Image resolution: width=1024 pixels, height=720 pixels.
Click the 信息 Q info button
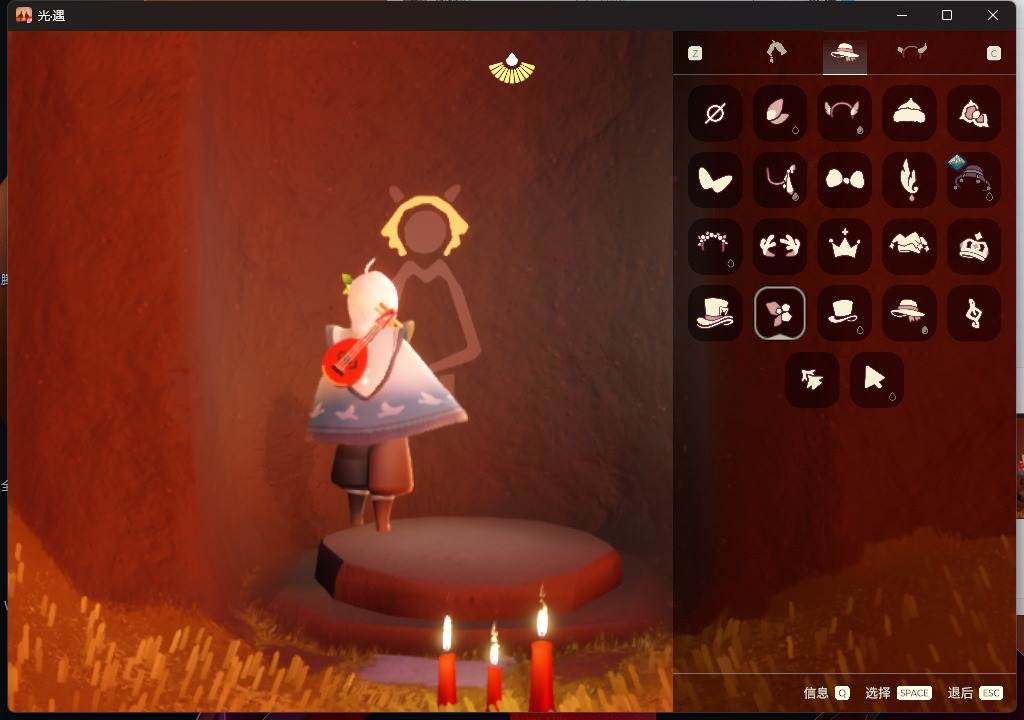point(826,693)
